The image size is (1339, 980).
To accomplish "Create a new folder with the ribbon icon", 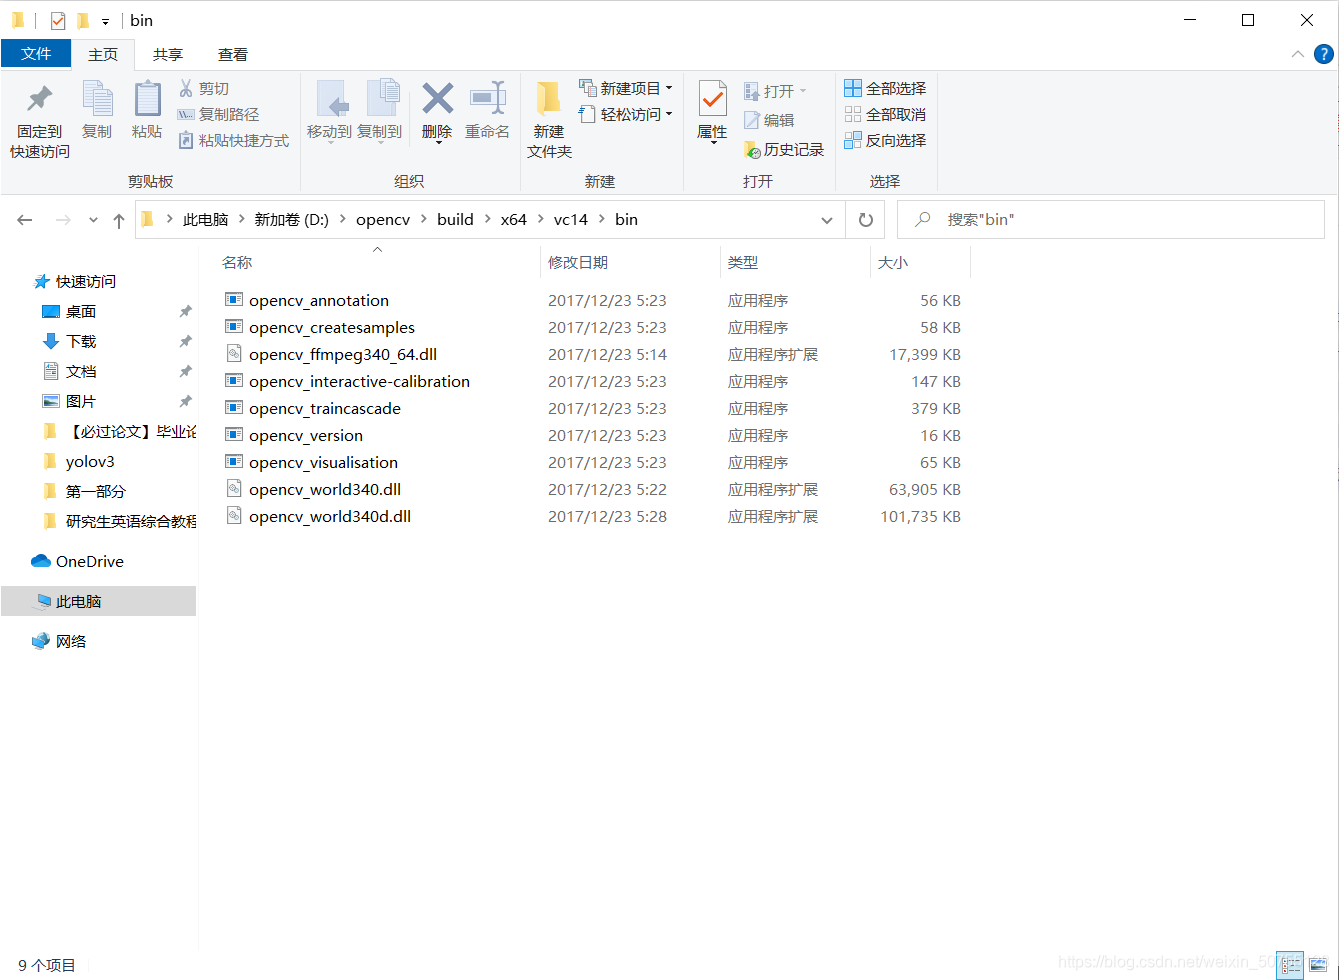I will pyautogui.click(x=549, y=99).
